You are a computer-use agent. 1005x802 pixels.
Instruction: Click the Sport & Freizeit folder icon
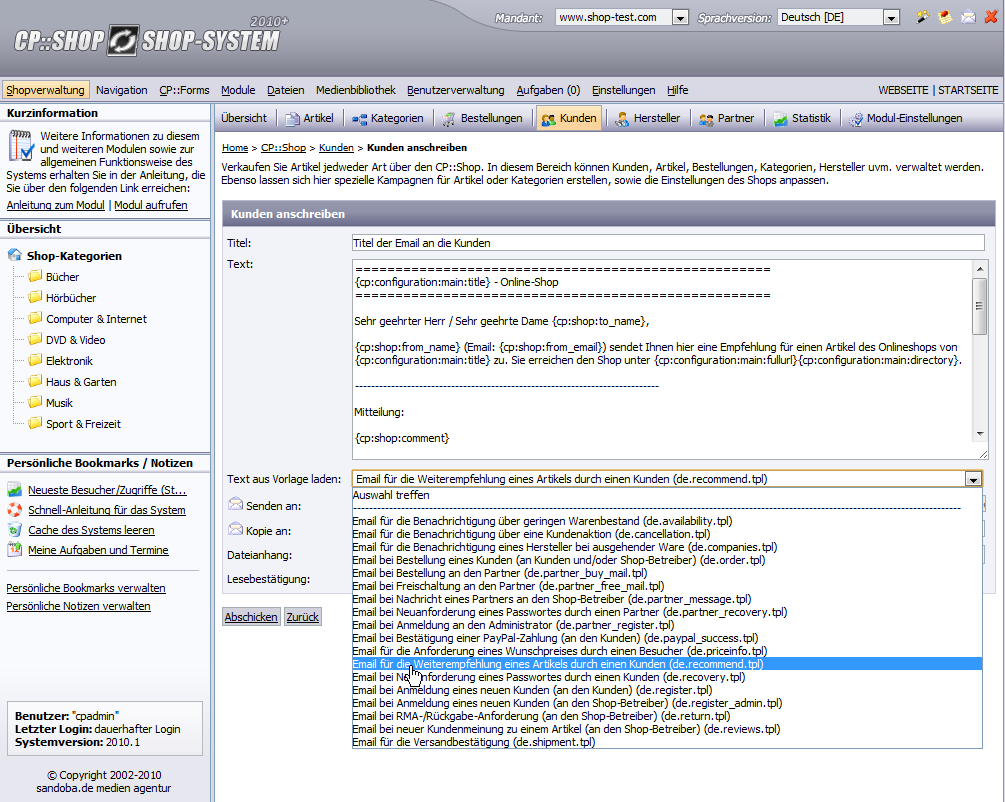pos(35,423)
